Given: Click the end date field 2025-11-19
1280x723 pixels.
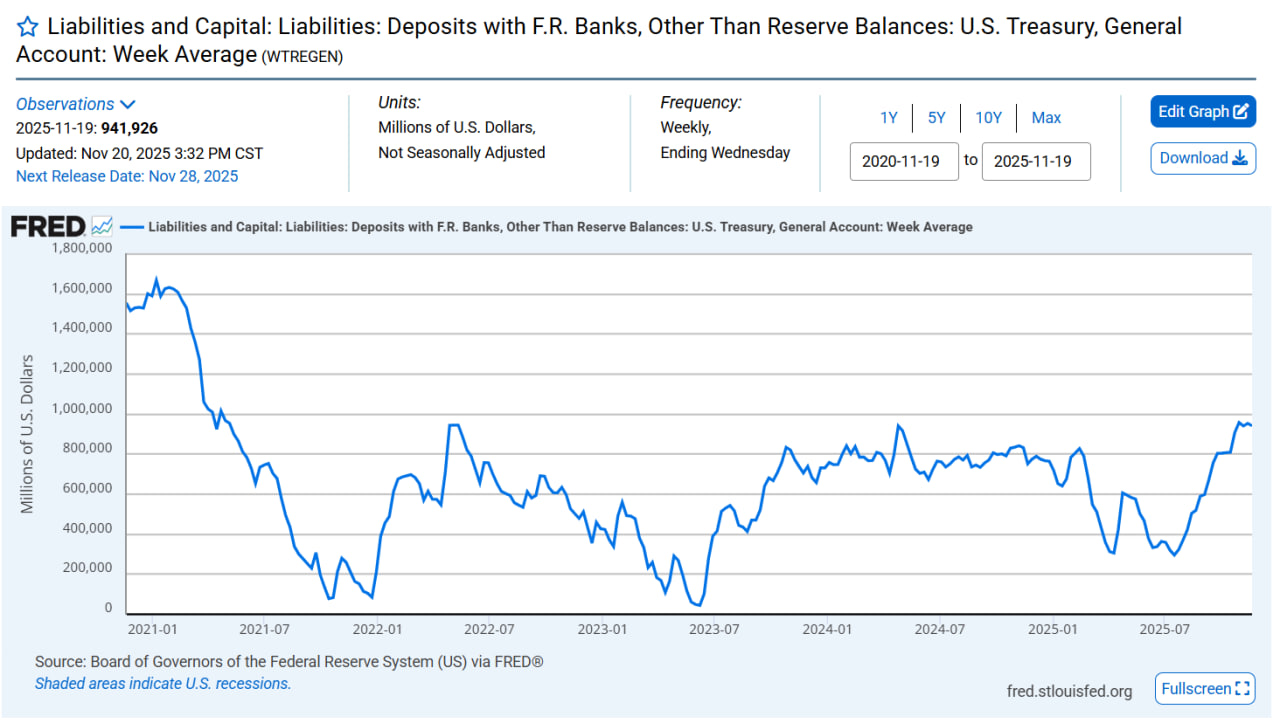Looking at the screenshot, I should coord(1035,161).
